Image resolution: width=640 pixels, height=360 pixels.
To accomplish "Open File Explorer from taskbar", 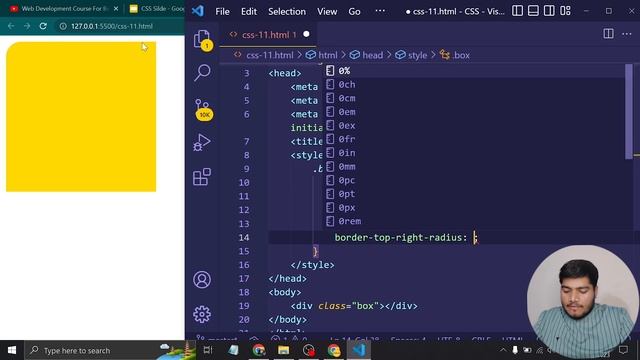I will click(x=284, y=350).
